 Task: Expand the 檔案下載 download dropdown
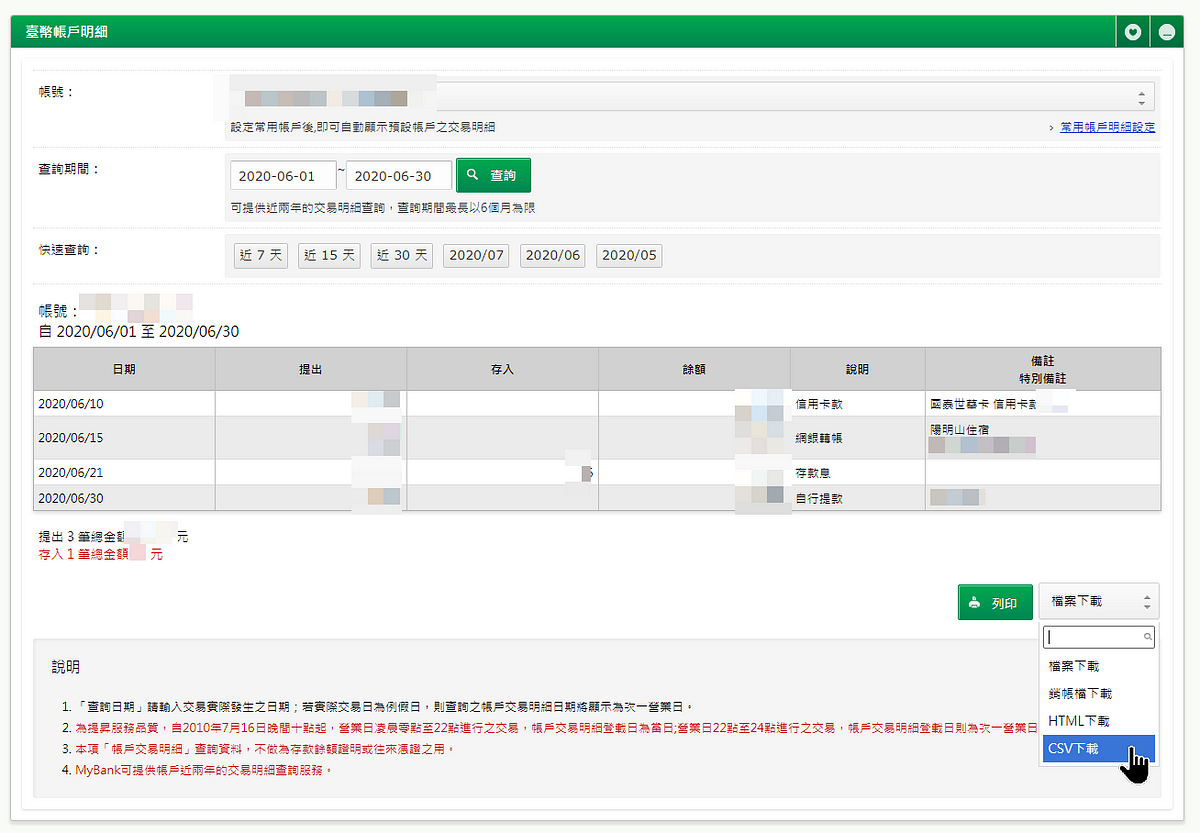point(1098,601)
